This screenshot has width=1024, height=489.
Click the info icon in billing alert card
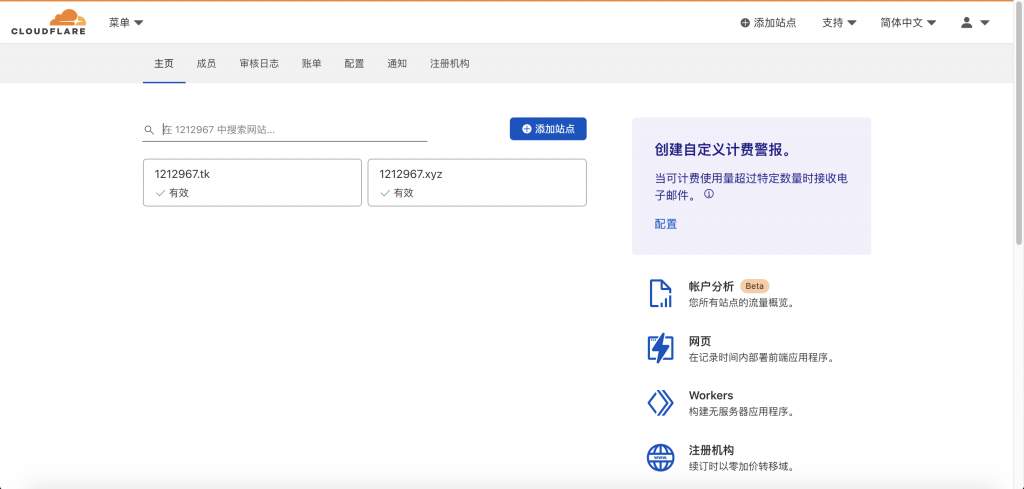click(709, 195)
